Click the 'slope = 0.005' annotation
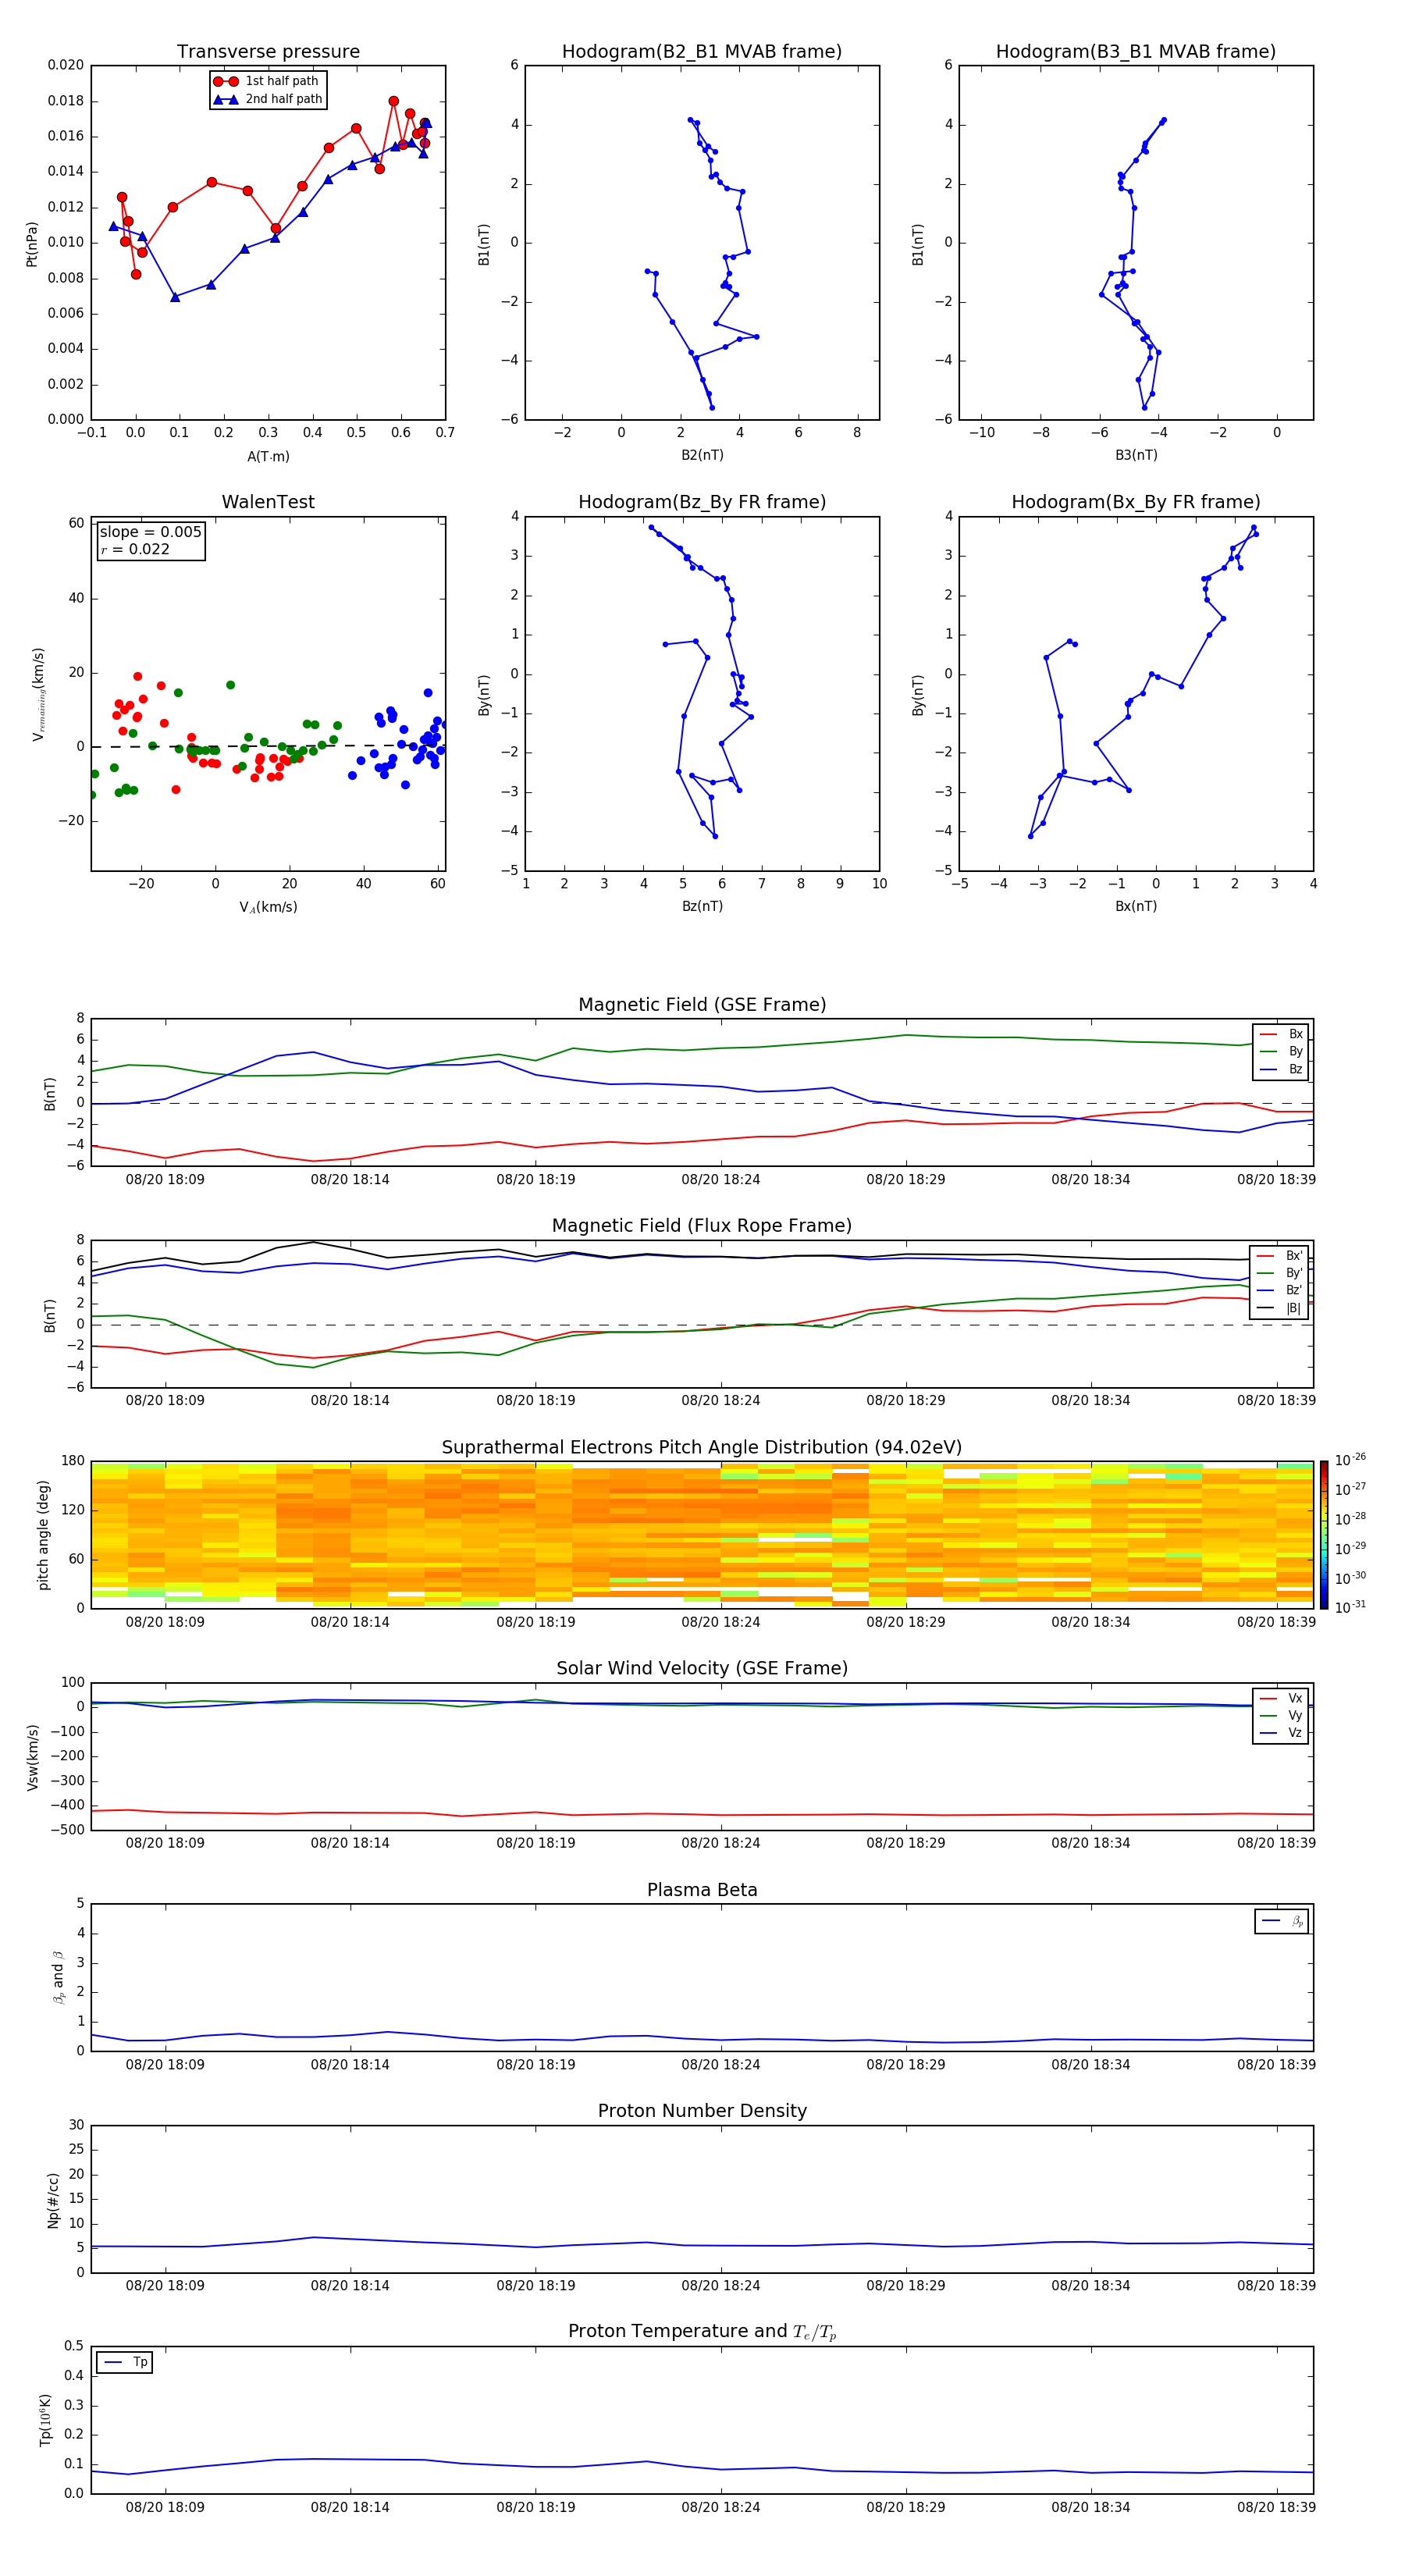 coord(151,532)
